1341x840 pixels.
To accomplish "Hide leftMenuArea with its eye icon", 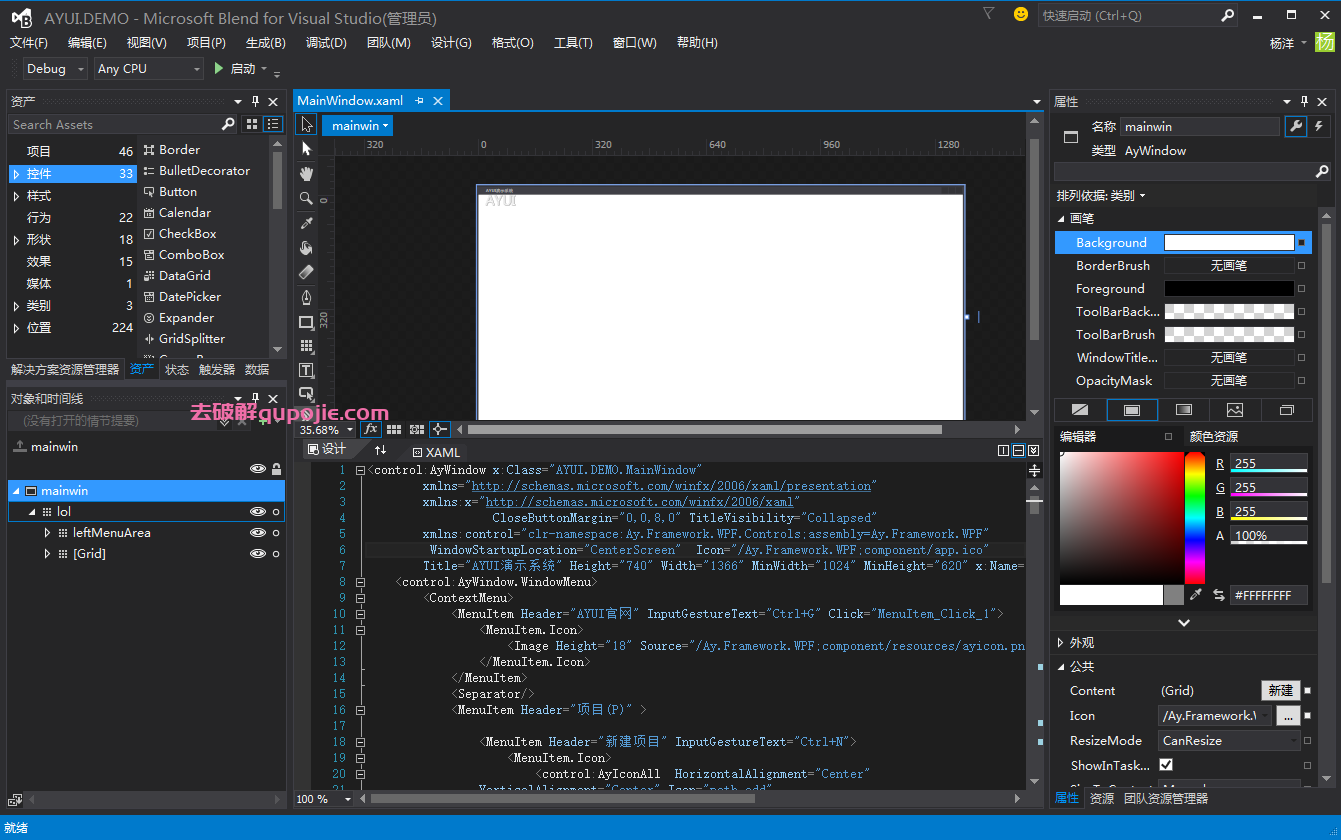I will coord(258,533).
